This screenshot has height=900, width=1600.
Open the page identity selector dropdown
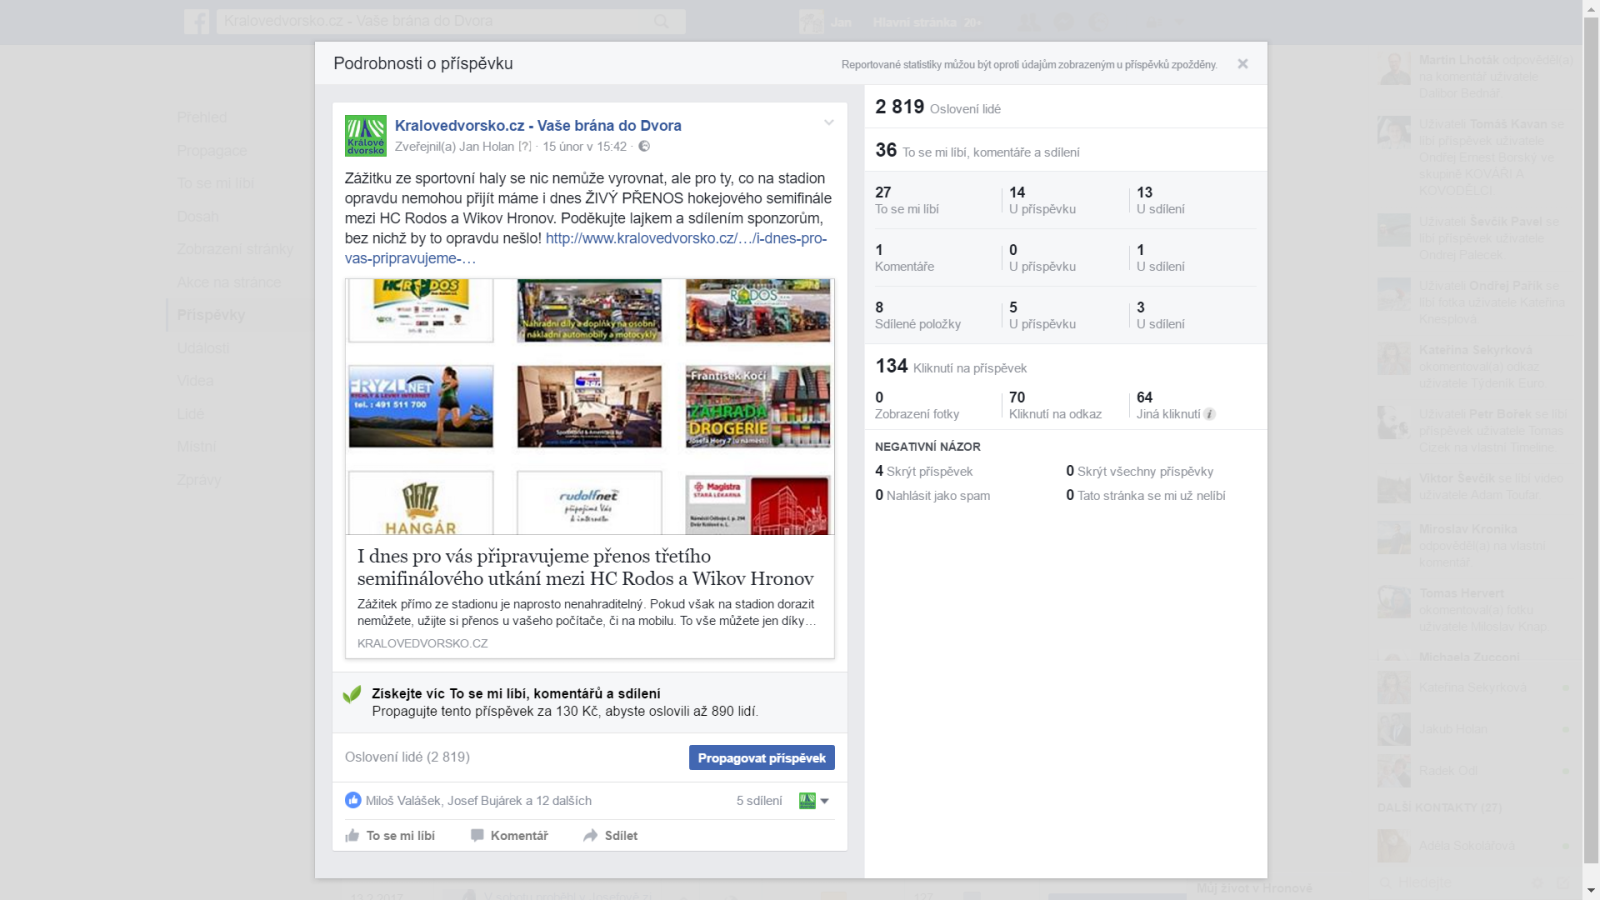coord(815,801)
